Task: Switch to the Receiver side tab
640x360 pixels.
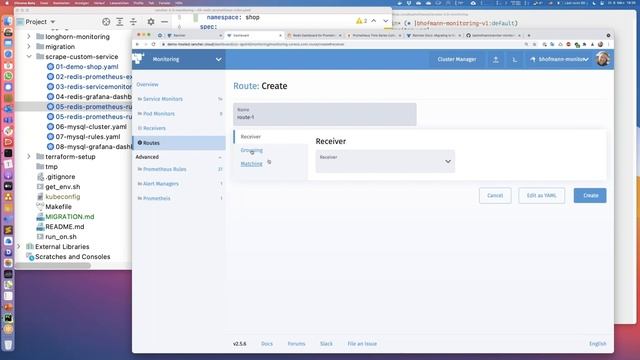Action: (251, 137)
